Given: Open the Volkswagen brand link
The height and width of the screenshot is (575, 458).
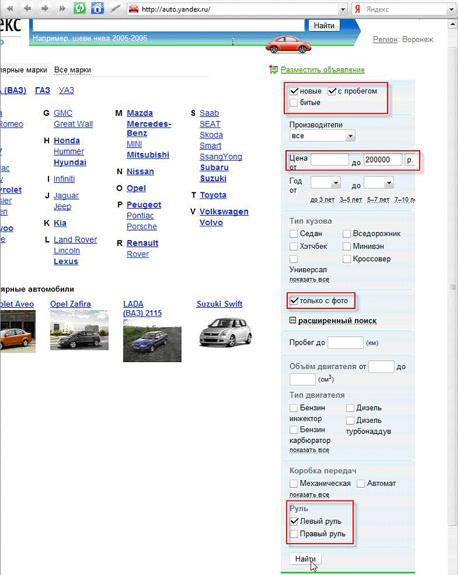Looking at the screenshot, I should pyautogui.click(x=224, y=212).
